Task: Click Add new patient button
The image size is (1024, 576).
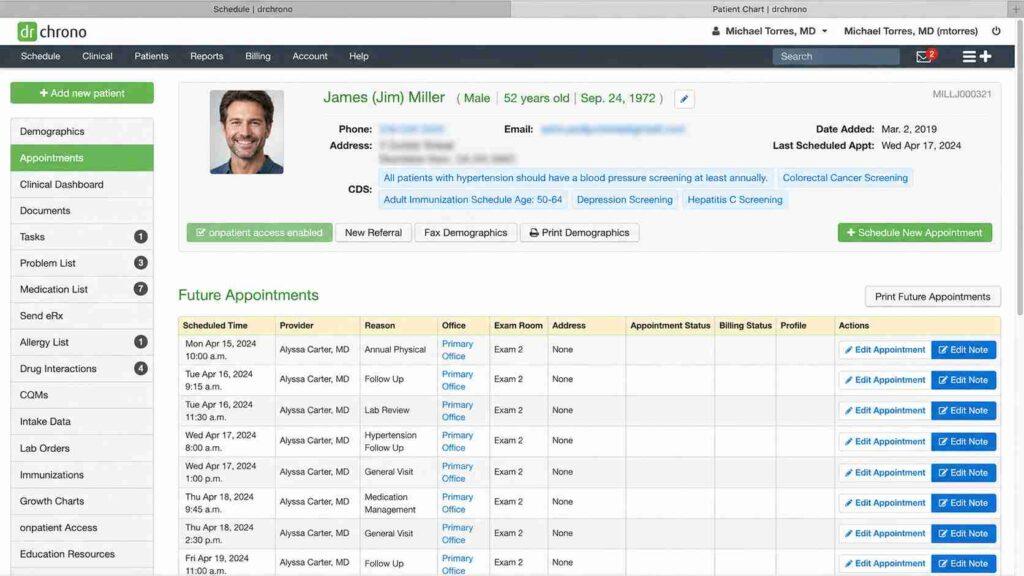Action: (x=82, y=93)
